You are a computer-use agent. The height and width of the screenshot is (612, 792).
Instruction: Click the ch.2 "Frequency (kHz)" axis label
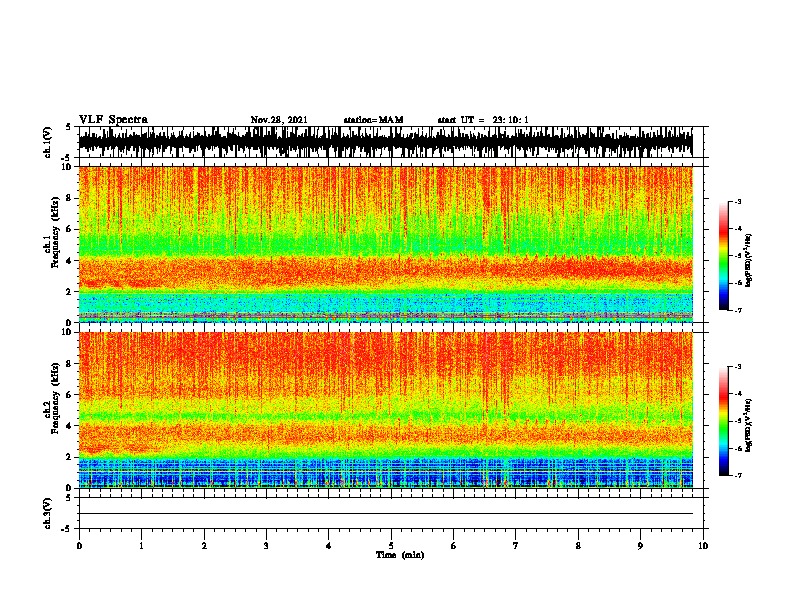coord(55,398)
